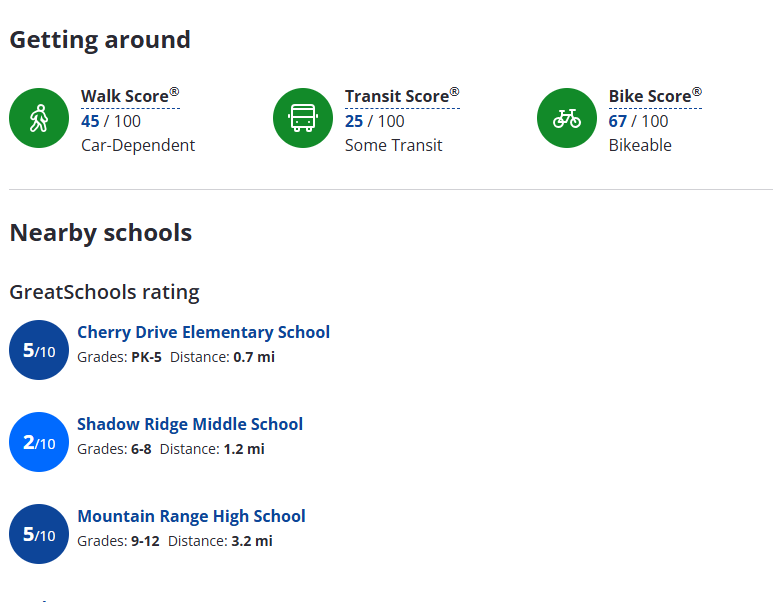
Task: Click the bike score value 67
Action: pos(618,121)
